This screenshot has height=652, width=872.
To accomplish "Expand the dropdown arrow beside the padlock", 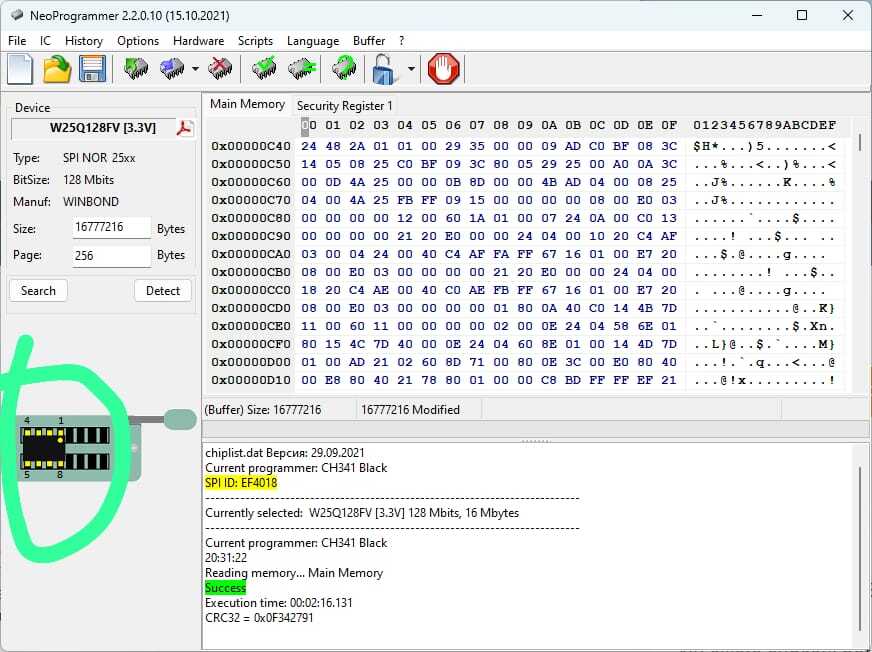I will [411, 70].
